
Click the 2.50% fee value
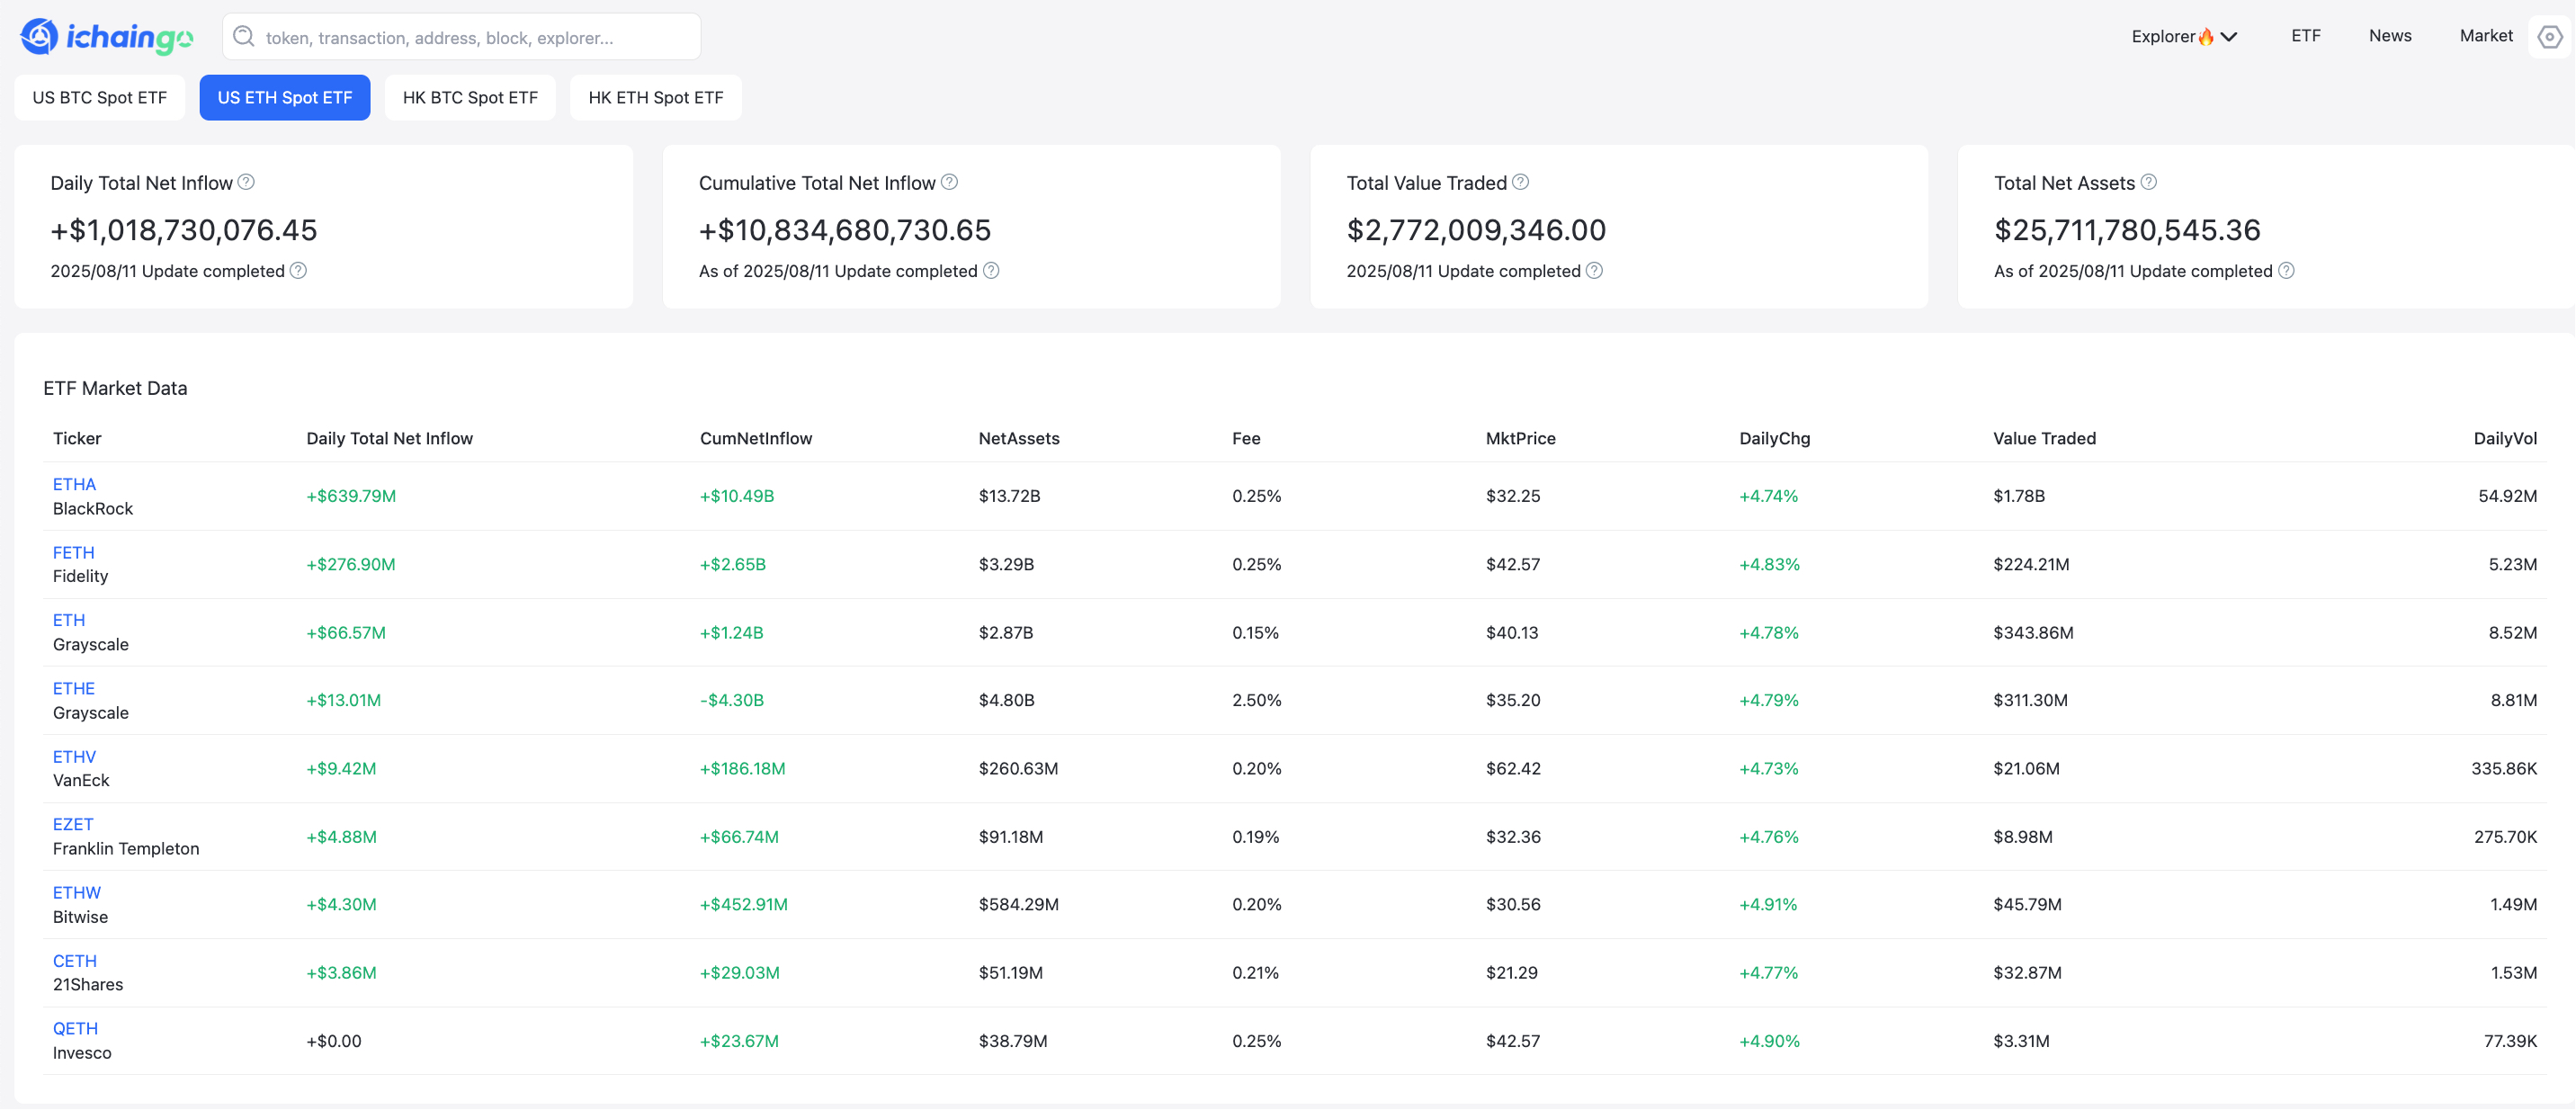point(1257,700)
